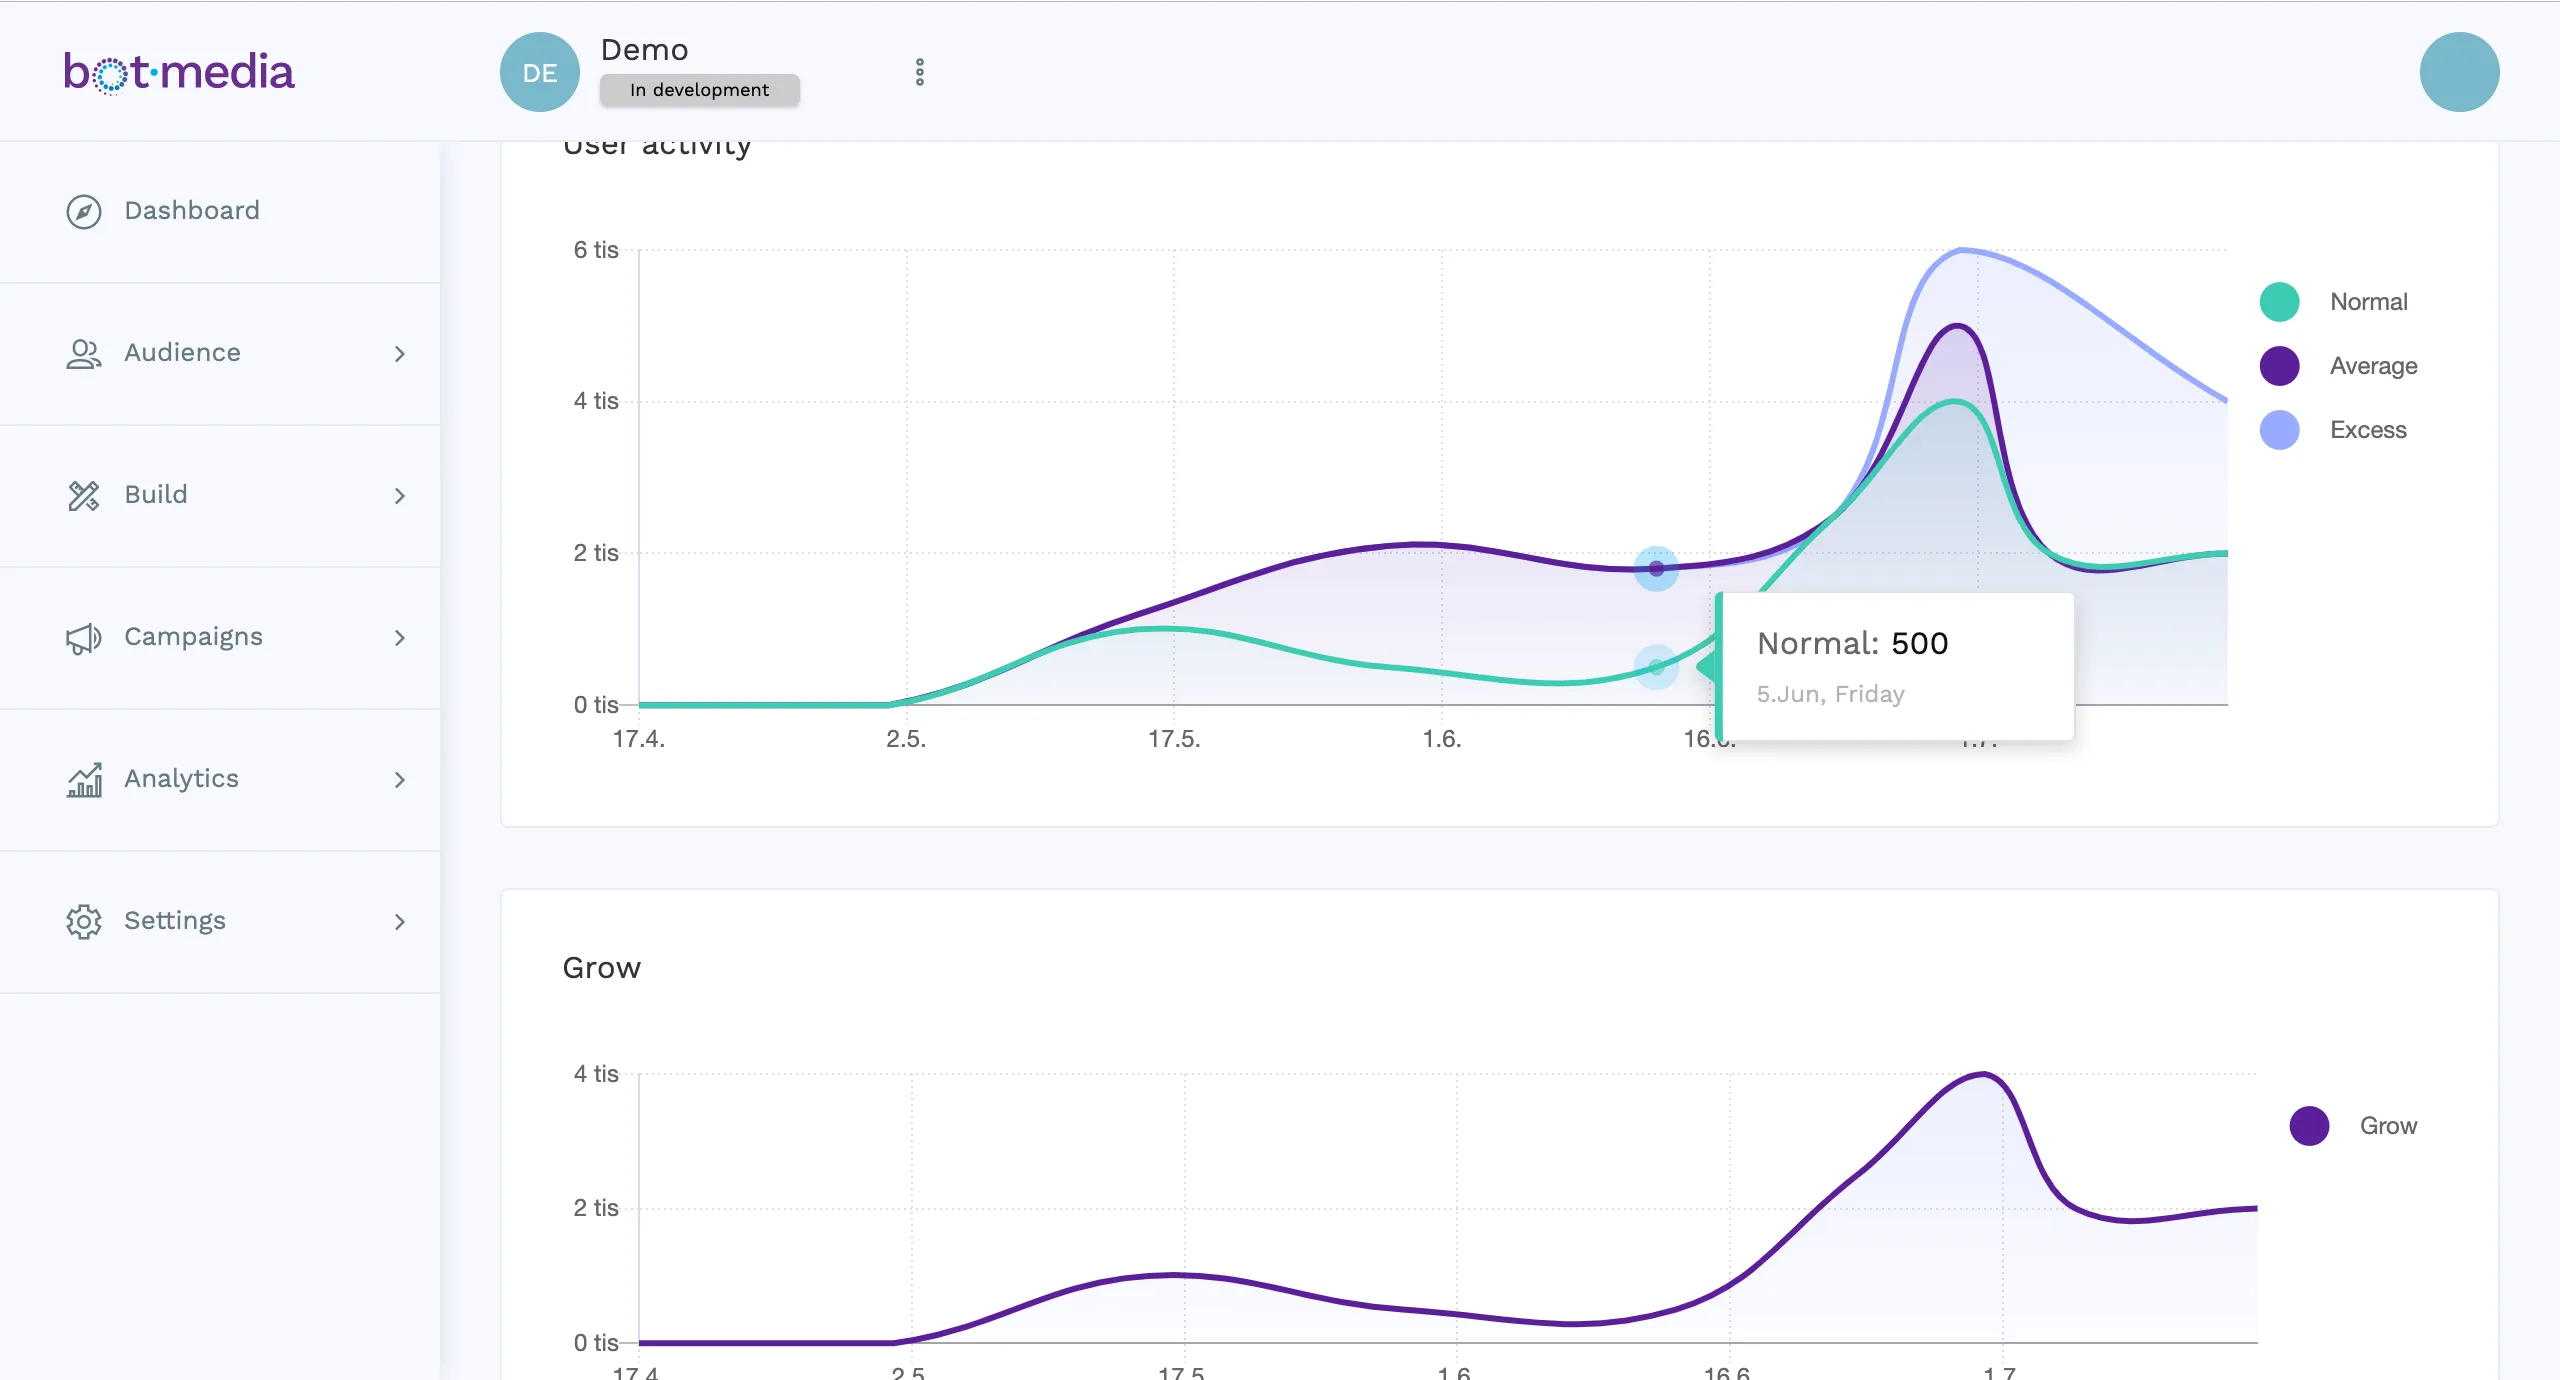Click the Settings gear icon
The height and width of the screenshot is (1380, 2560).
coord(84,921)
